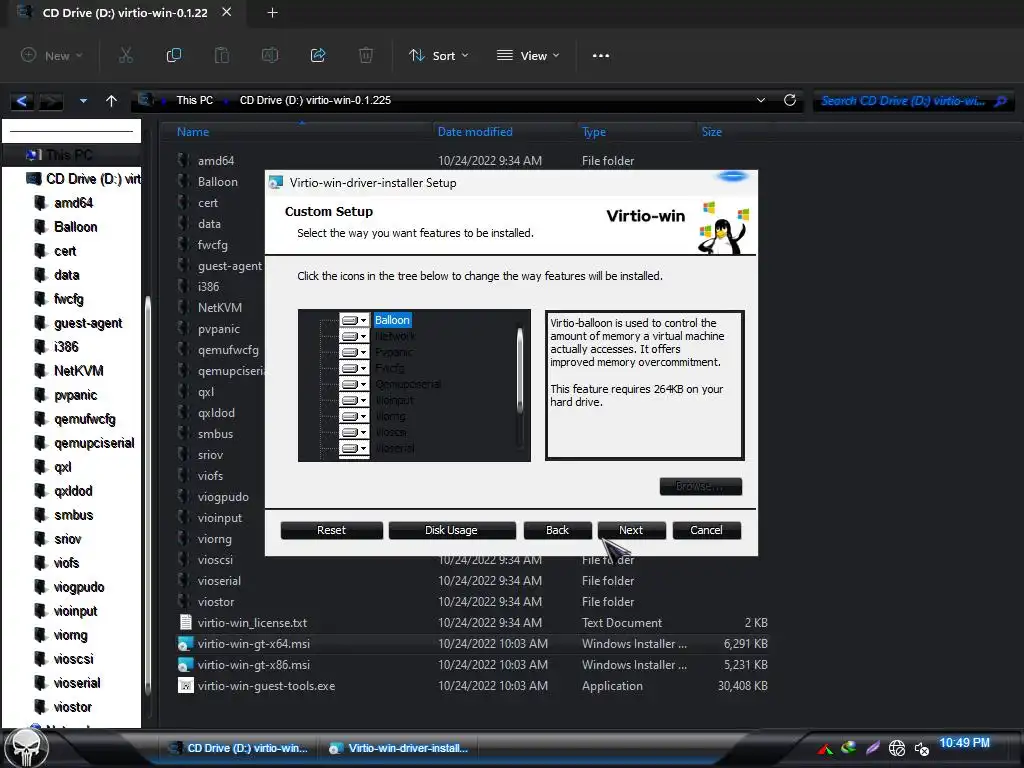Cancel the Virtio-win driver Setup
Viewport: 1024px width, 768px height.
(x=707, y=530)
